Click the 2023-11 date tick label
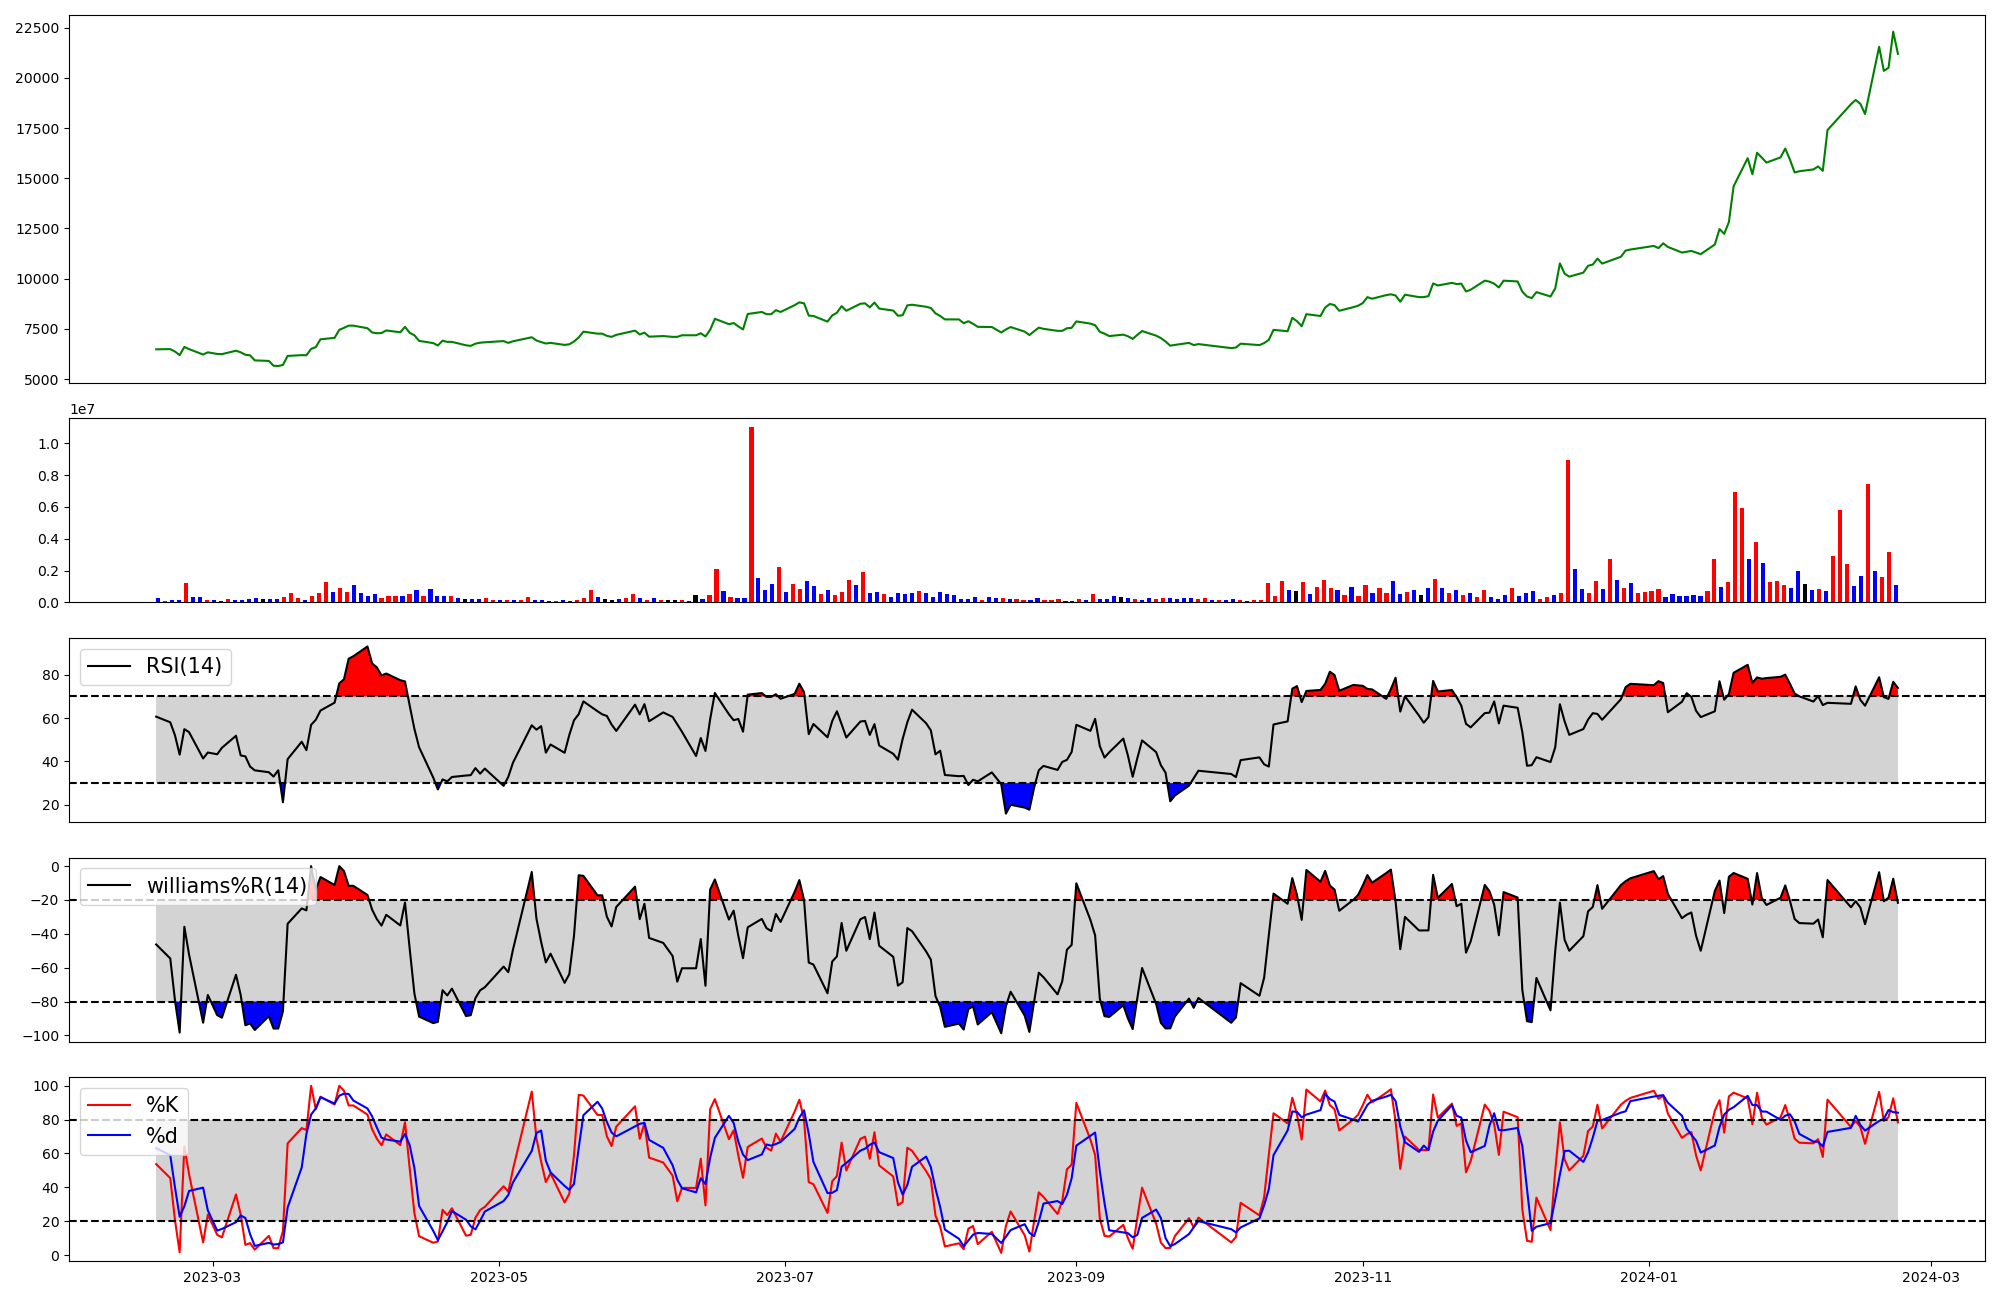The image size is (2000, 1300). click(x=1363, y=1277)
